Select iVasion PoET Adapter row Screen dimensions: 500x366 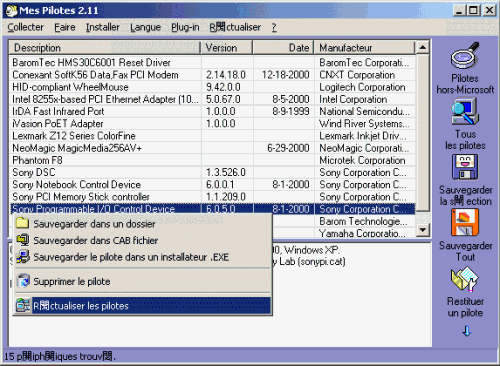click(212, 123)
